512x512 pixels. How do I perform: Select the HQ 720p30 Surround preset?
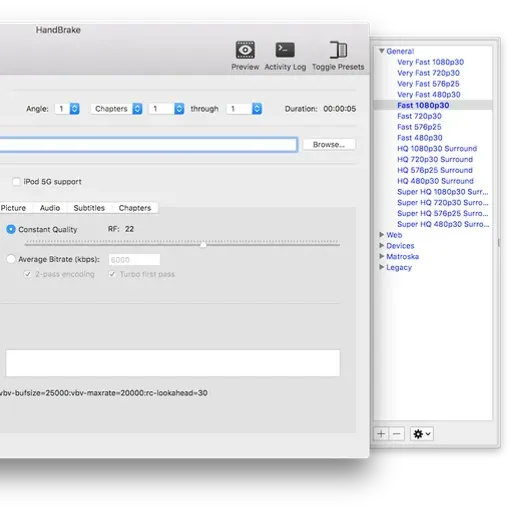pyautogui.click(x=435, y=159)
